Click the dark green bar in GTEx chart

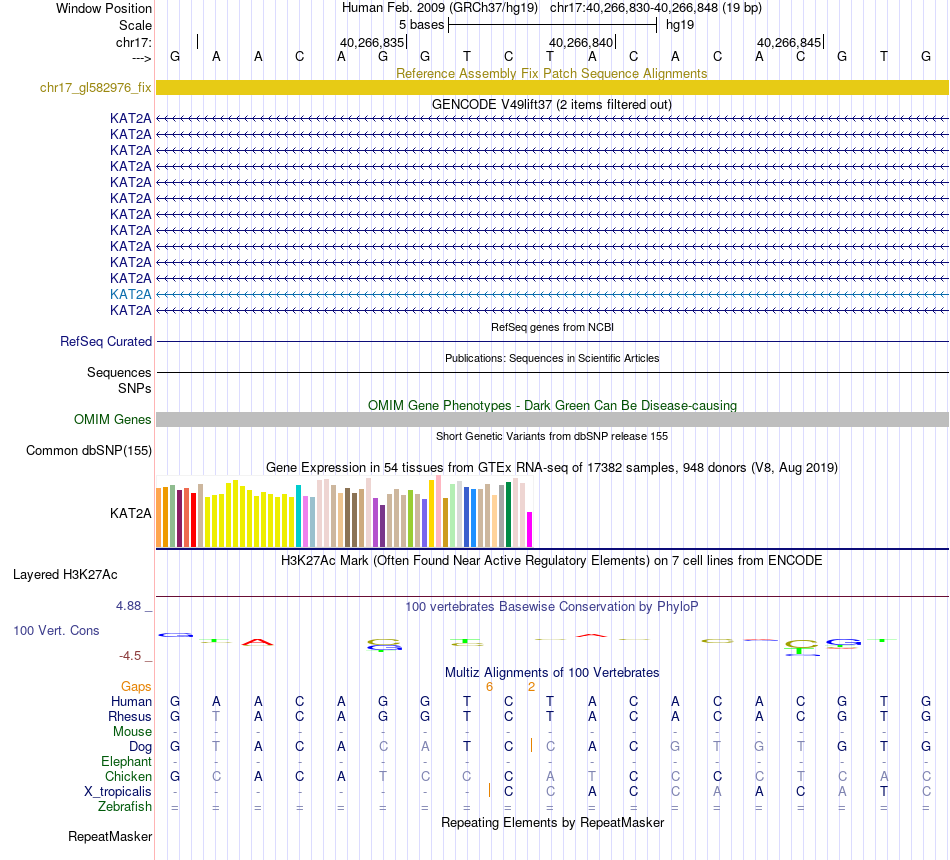click(508, 515)
